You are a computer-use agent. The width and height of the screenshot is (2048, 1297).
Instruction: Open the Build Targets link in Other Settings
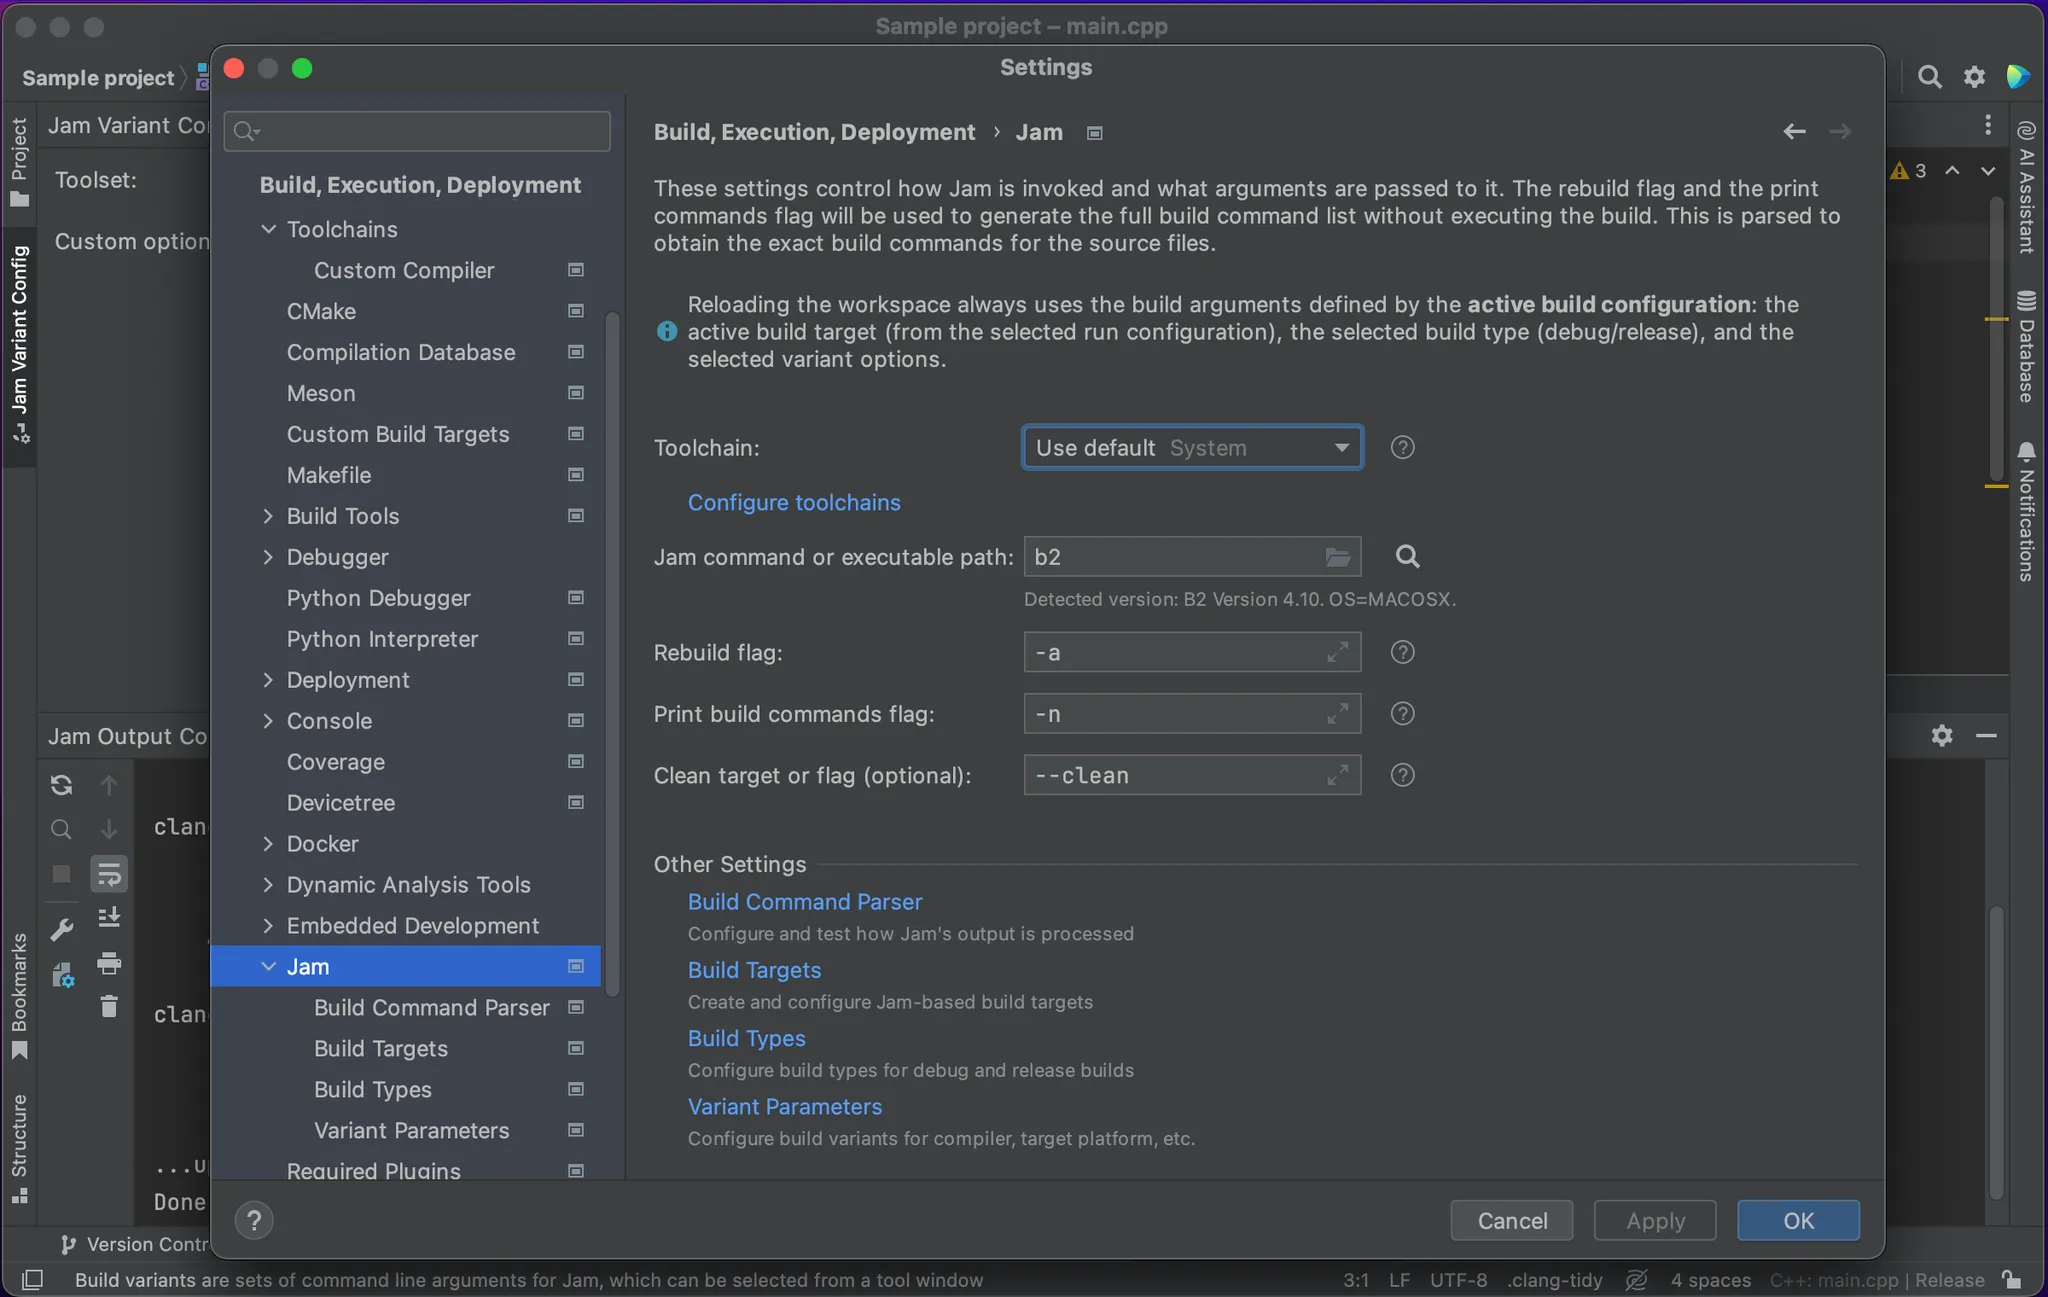coord(755,970)
